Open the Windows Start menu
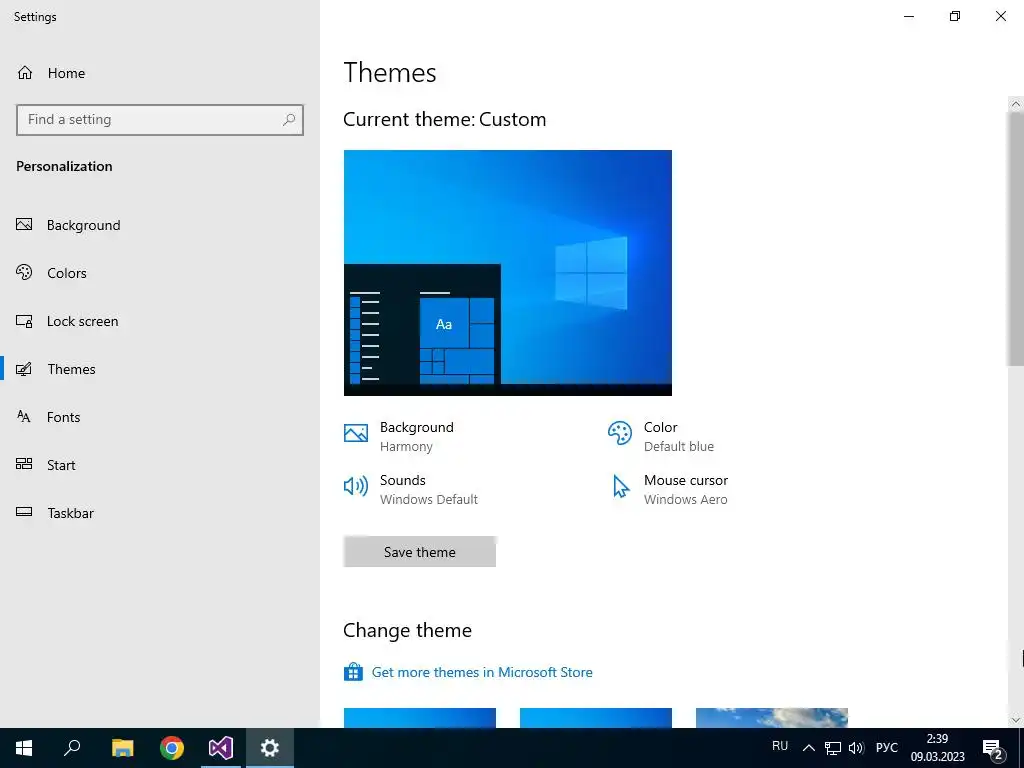Screen dimensions: 1024x768 [x=24, y=748]
